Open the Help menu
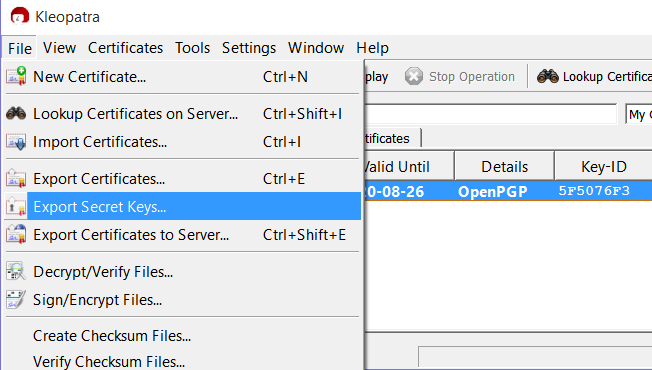This screenshot has width=652, height=370. (372, 48)
